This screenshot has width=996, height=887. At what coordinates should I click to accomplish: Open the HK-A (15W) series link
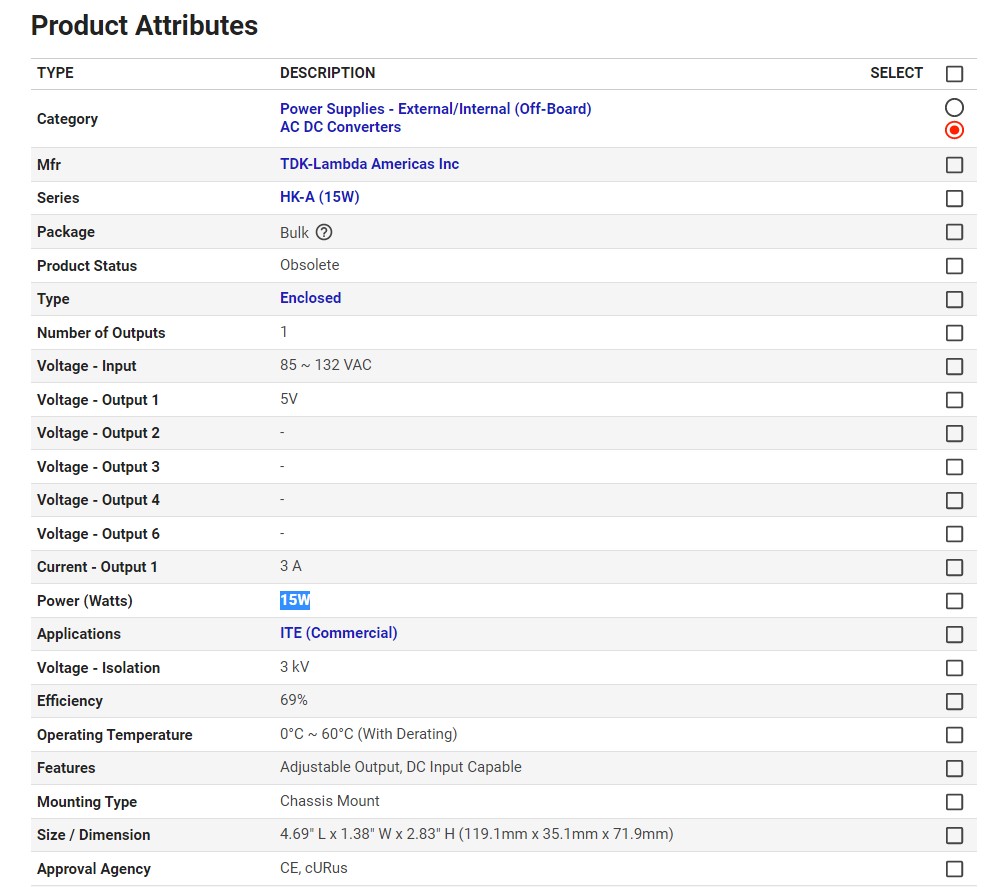pos(319,197)
